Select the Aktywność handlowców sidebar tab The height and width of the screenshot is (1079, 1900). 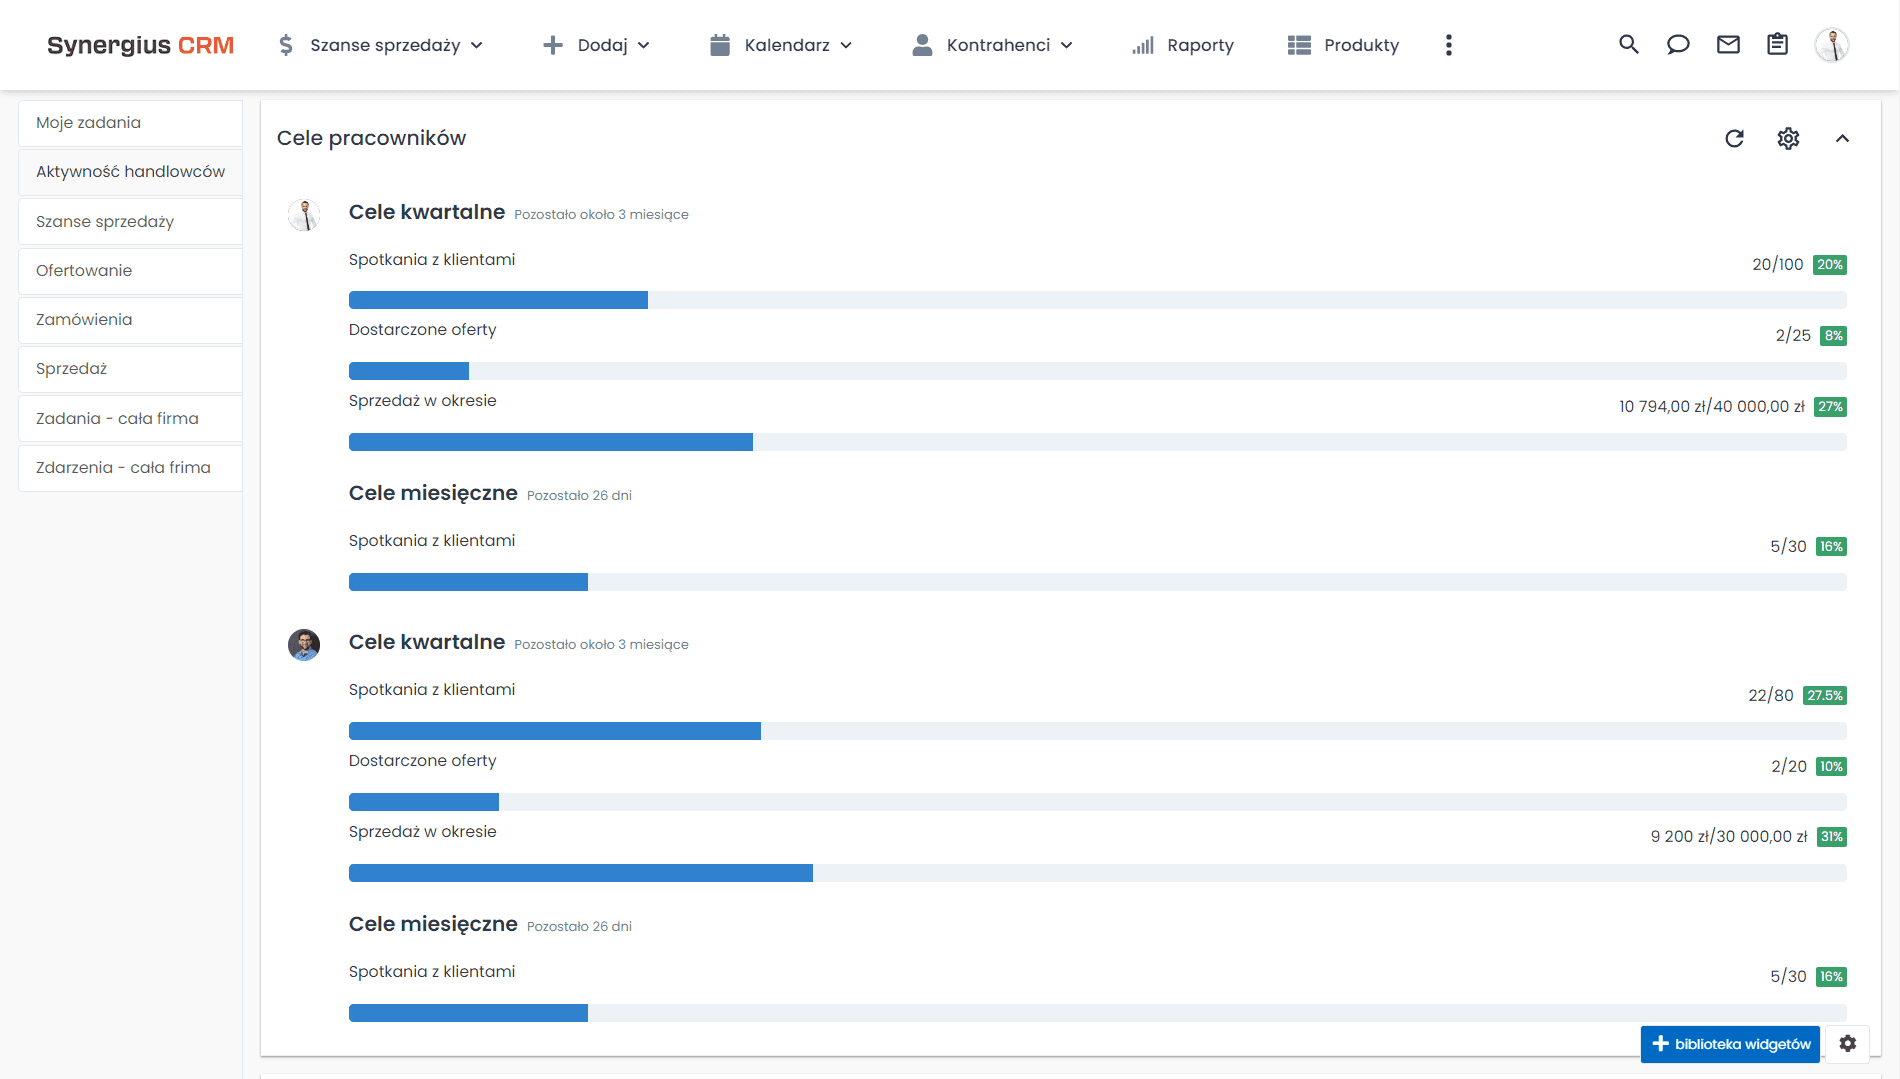(130, 172)
